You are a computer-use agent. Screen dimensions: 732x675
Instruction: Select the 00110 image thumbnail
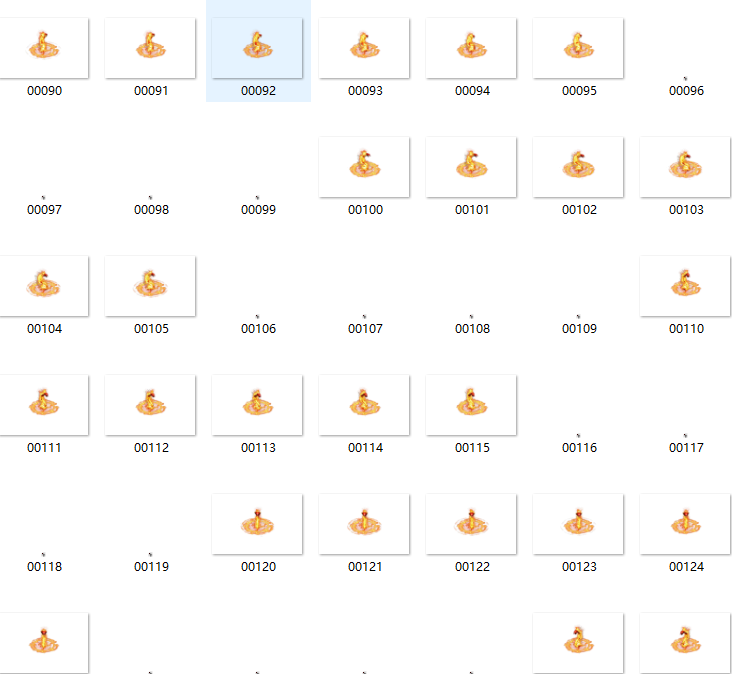tap(685, 286)
